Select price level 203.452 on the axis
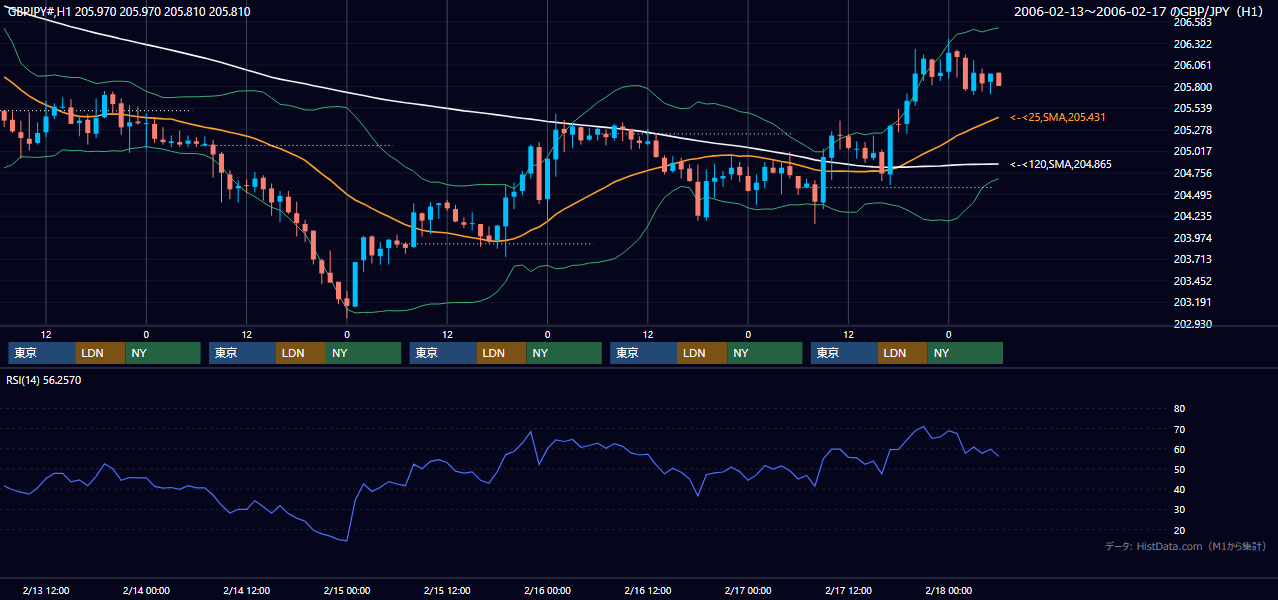Screen dimensions: 1278x600 [1192, 281]
